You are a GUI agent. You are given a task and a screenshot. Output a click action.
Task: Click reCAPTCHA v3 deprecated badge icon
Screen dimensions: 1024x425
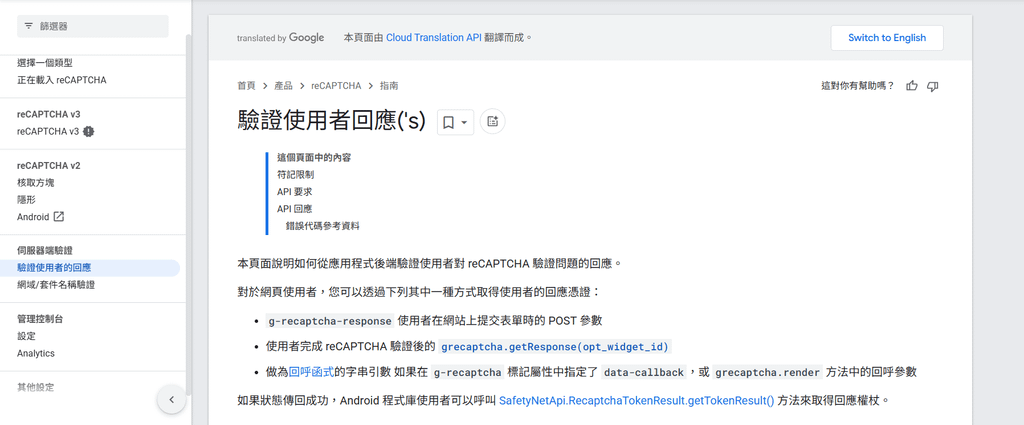pos(88,131)
